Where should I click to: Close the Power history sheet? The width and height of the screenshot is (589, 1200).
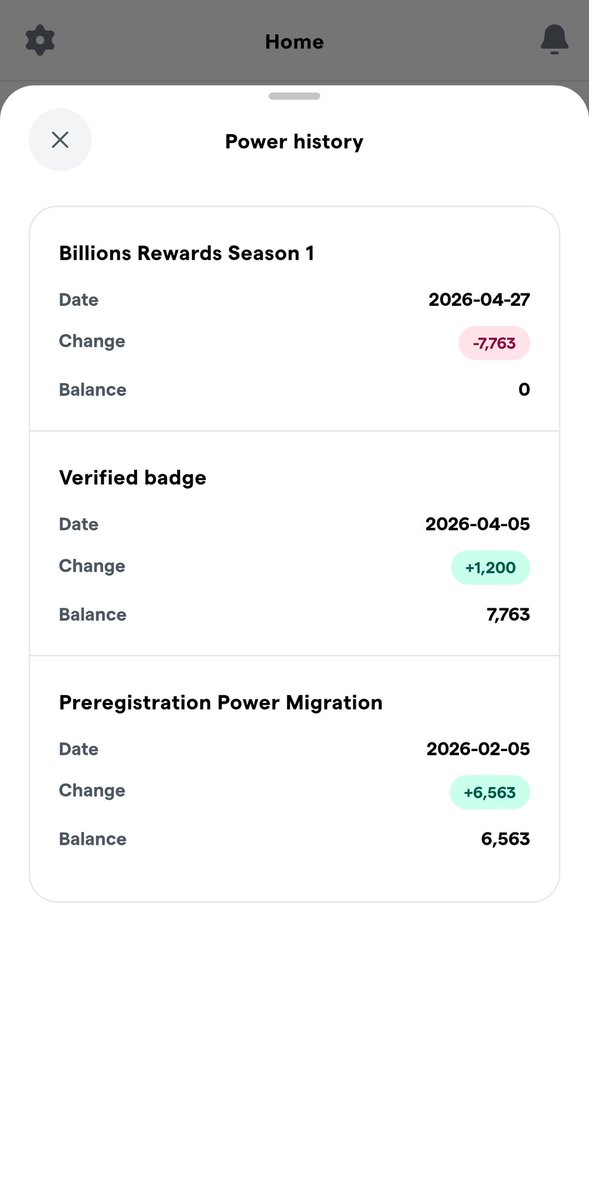pyautogui.click(x=60, y=140)
